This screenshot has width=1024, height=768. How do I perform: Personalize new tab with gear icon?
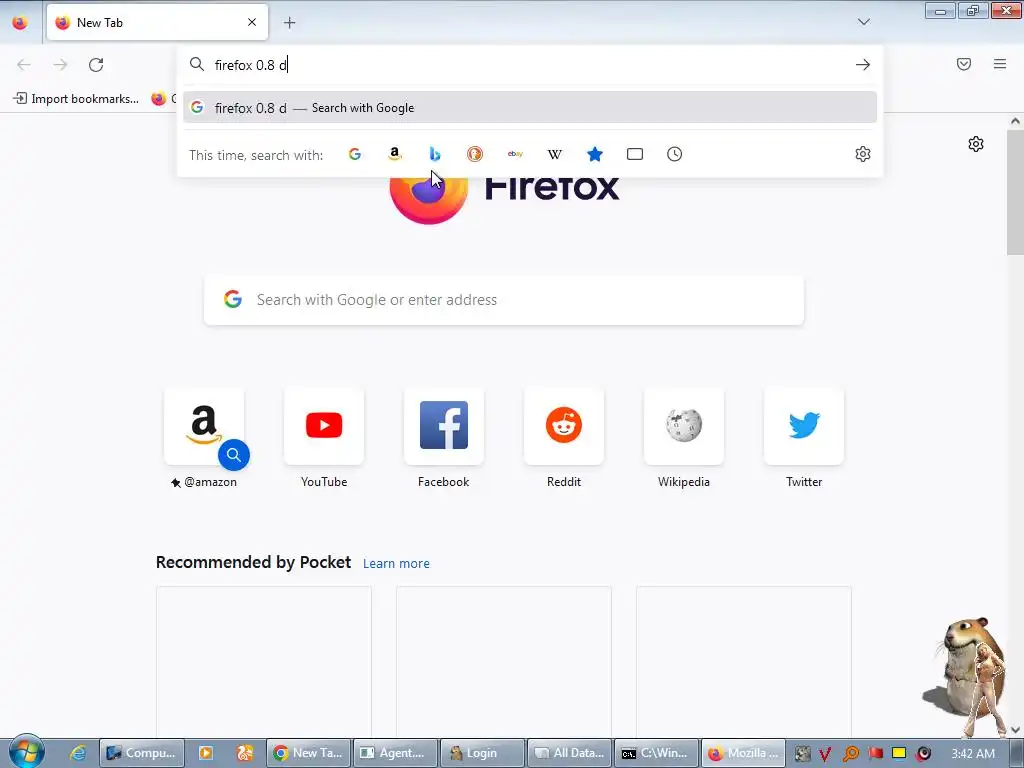976,144
